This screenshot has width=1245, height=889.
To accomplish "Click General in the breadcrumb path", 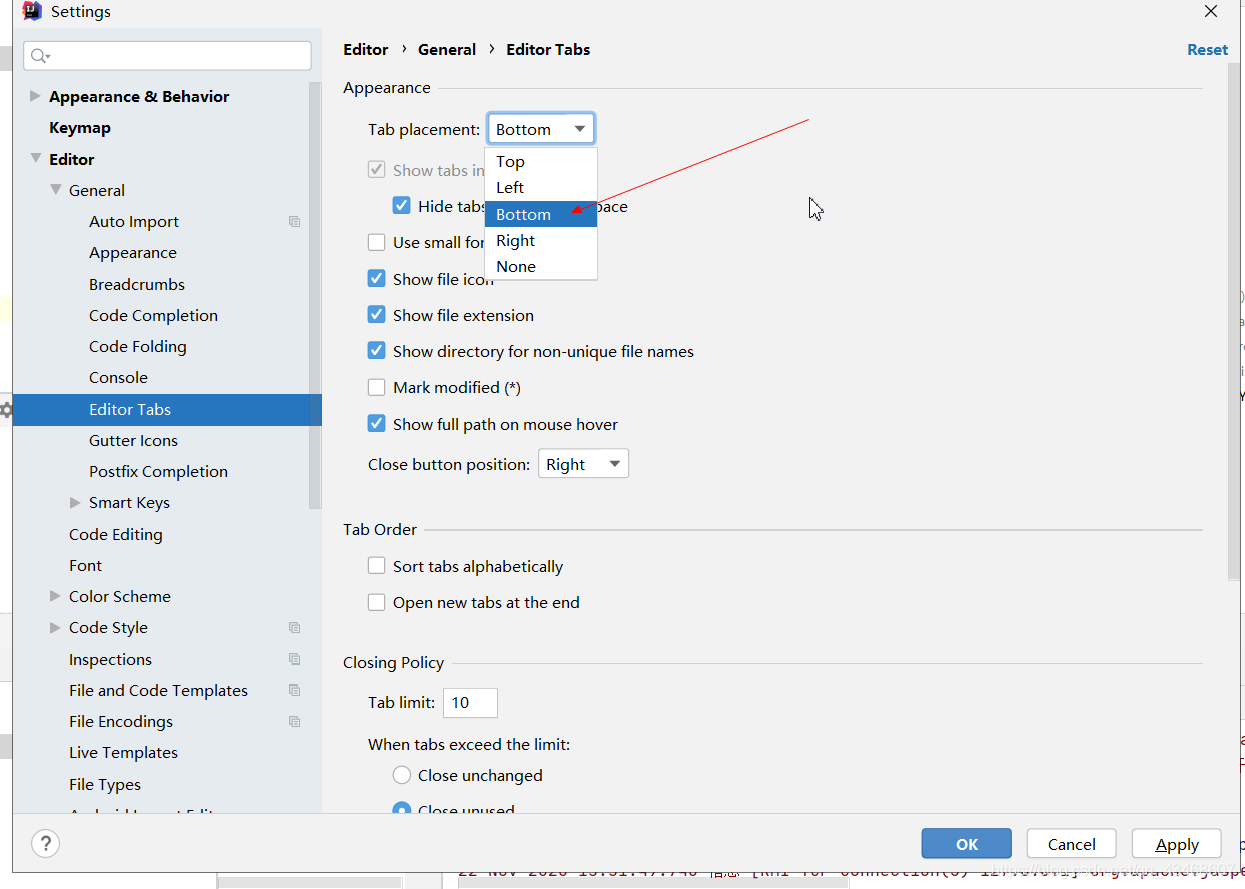I will pos(447,49).
